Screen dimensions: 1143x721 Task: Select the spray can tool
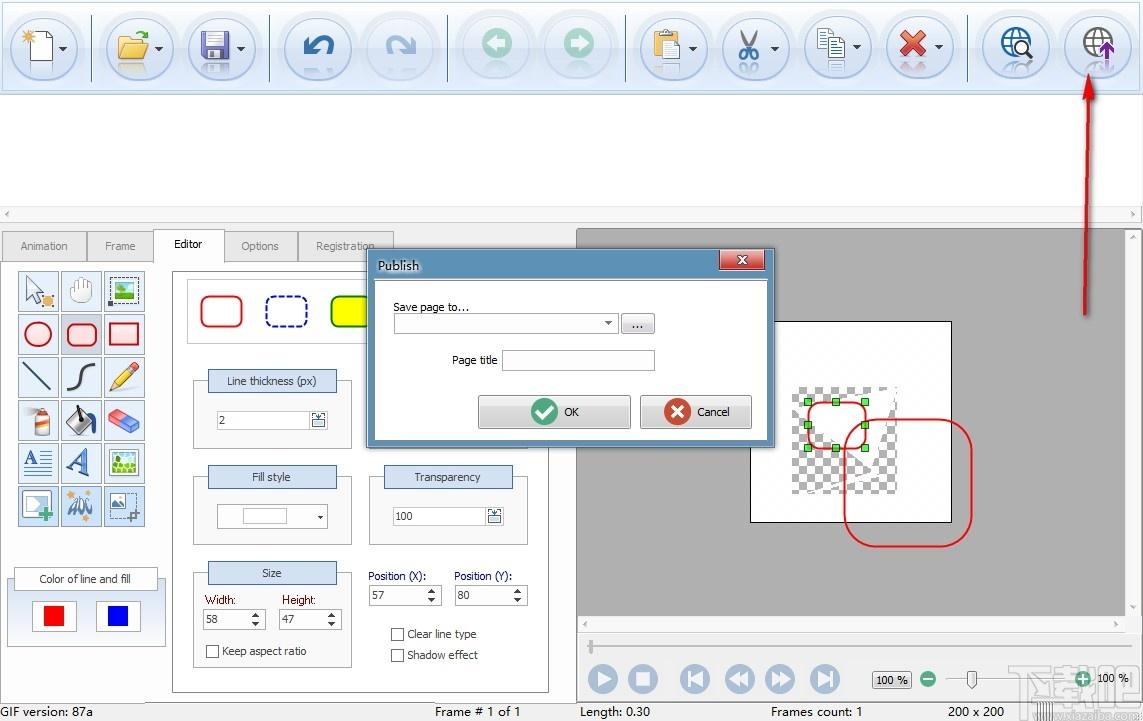[38, 421]
